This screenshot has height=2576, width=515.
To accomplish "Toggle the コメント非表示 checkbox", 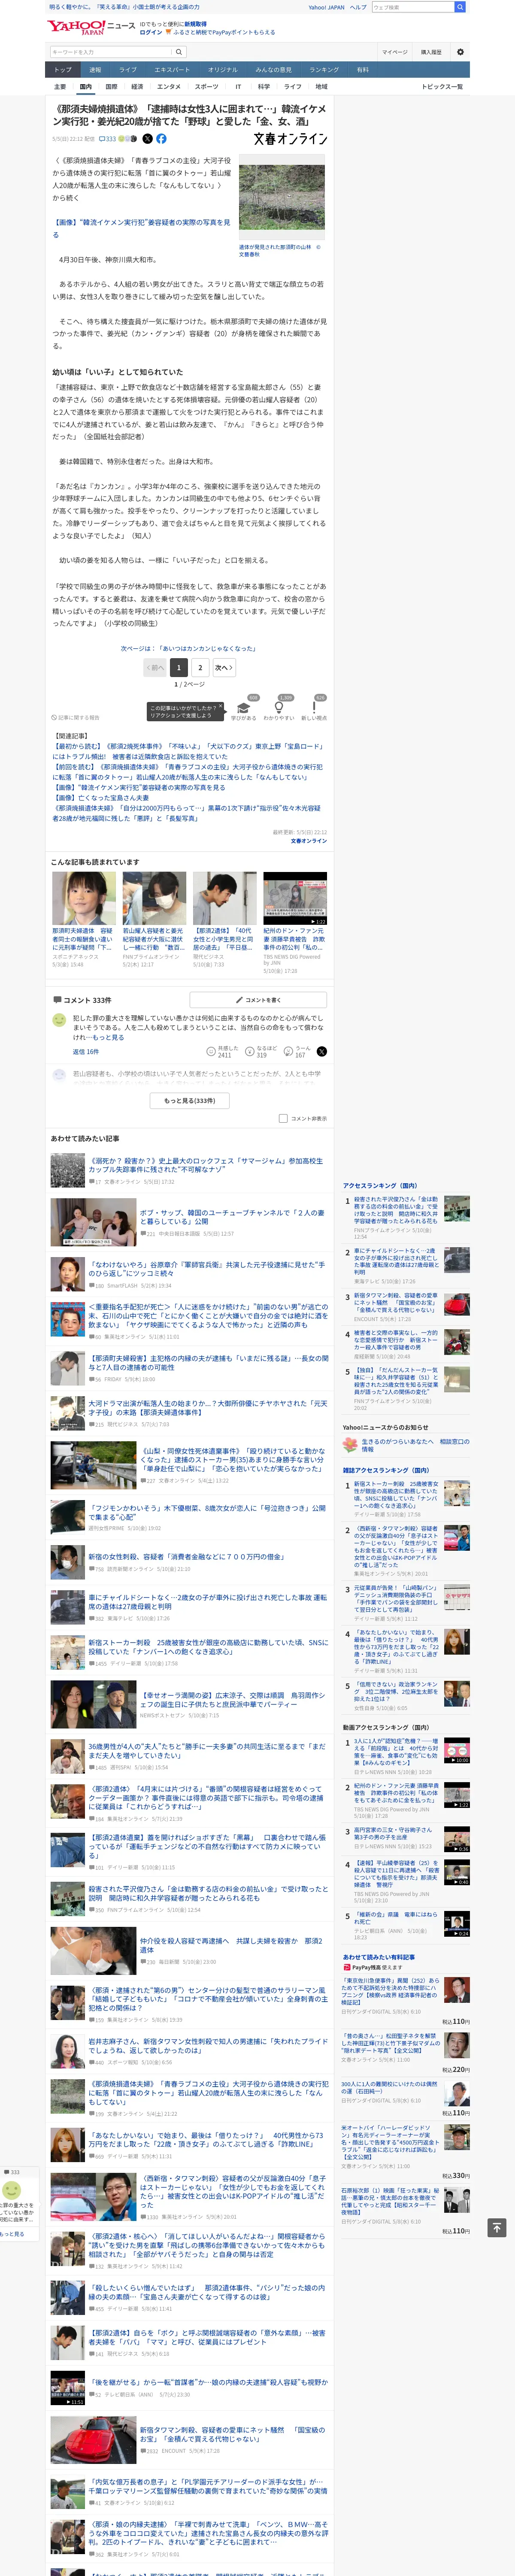I will click(x=283, y=1118).
